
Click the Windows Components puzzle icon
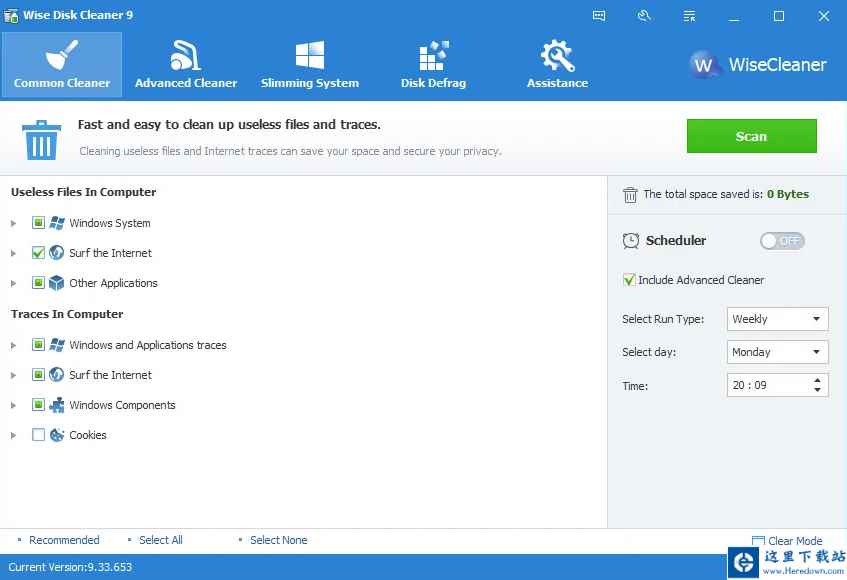tap(57, 404)
